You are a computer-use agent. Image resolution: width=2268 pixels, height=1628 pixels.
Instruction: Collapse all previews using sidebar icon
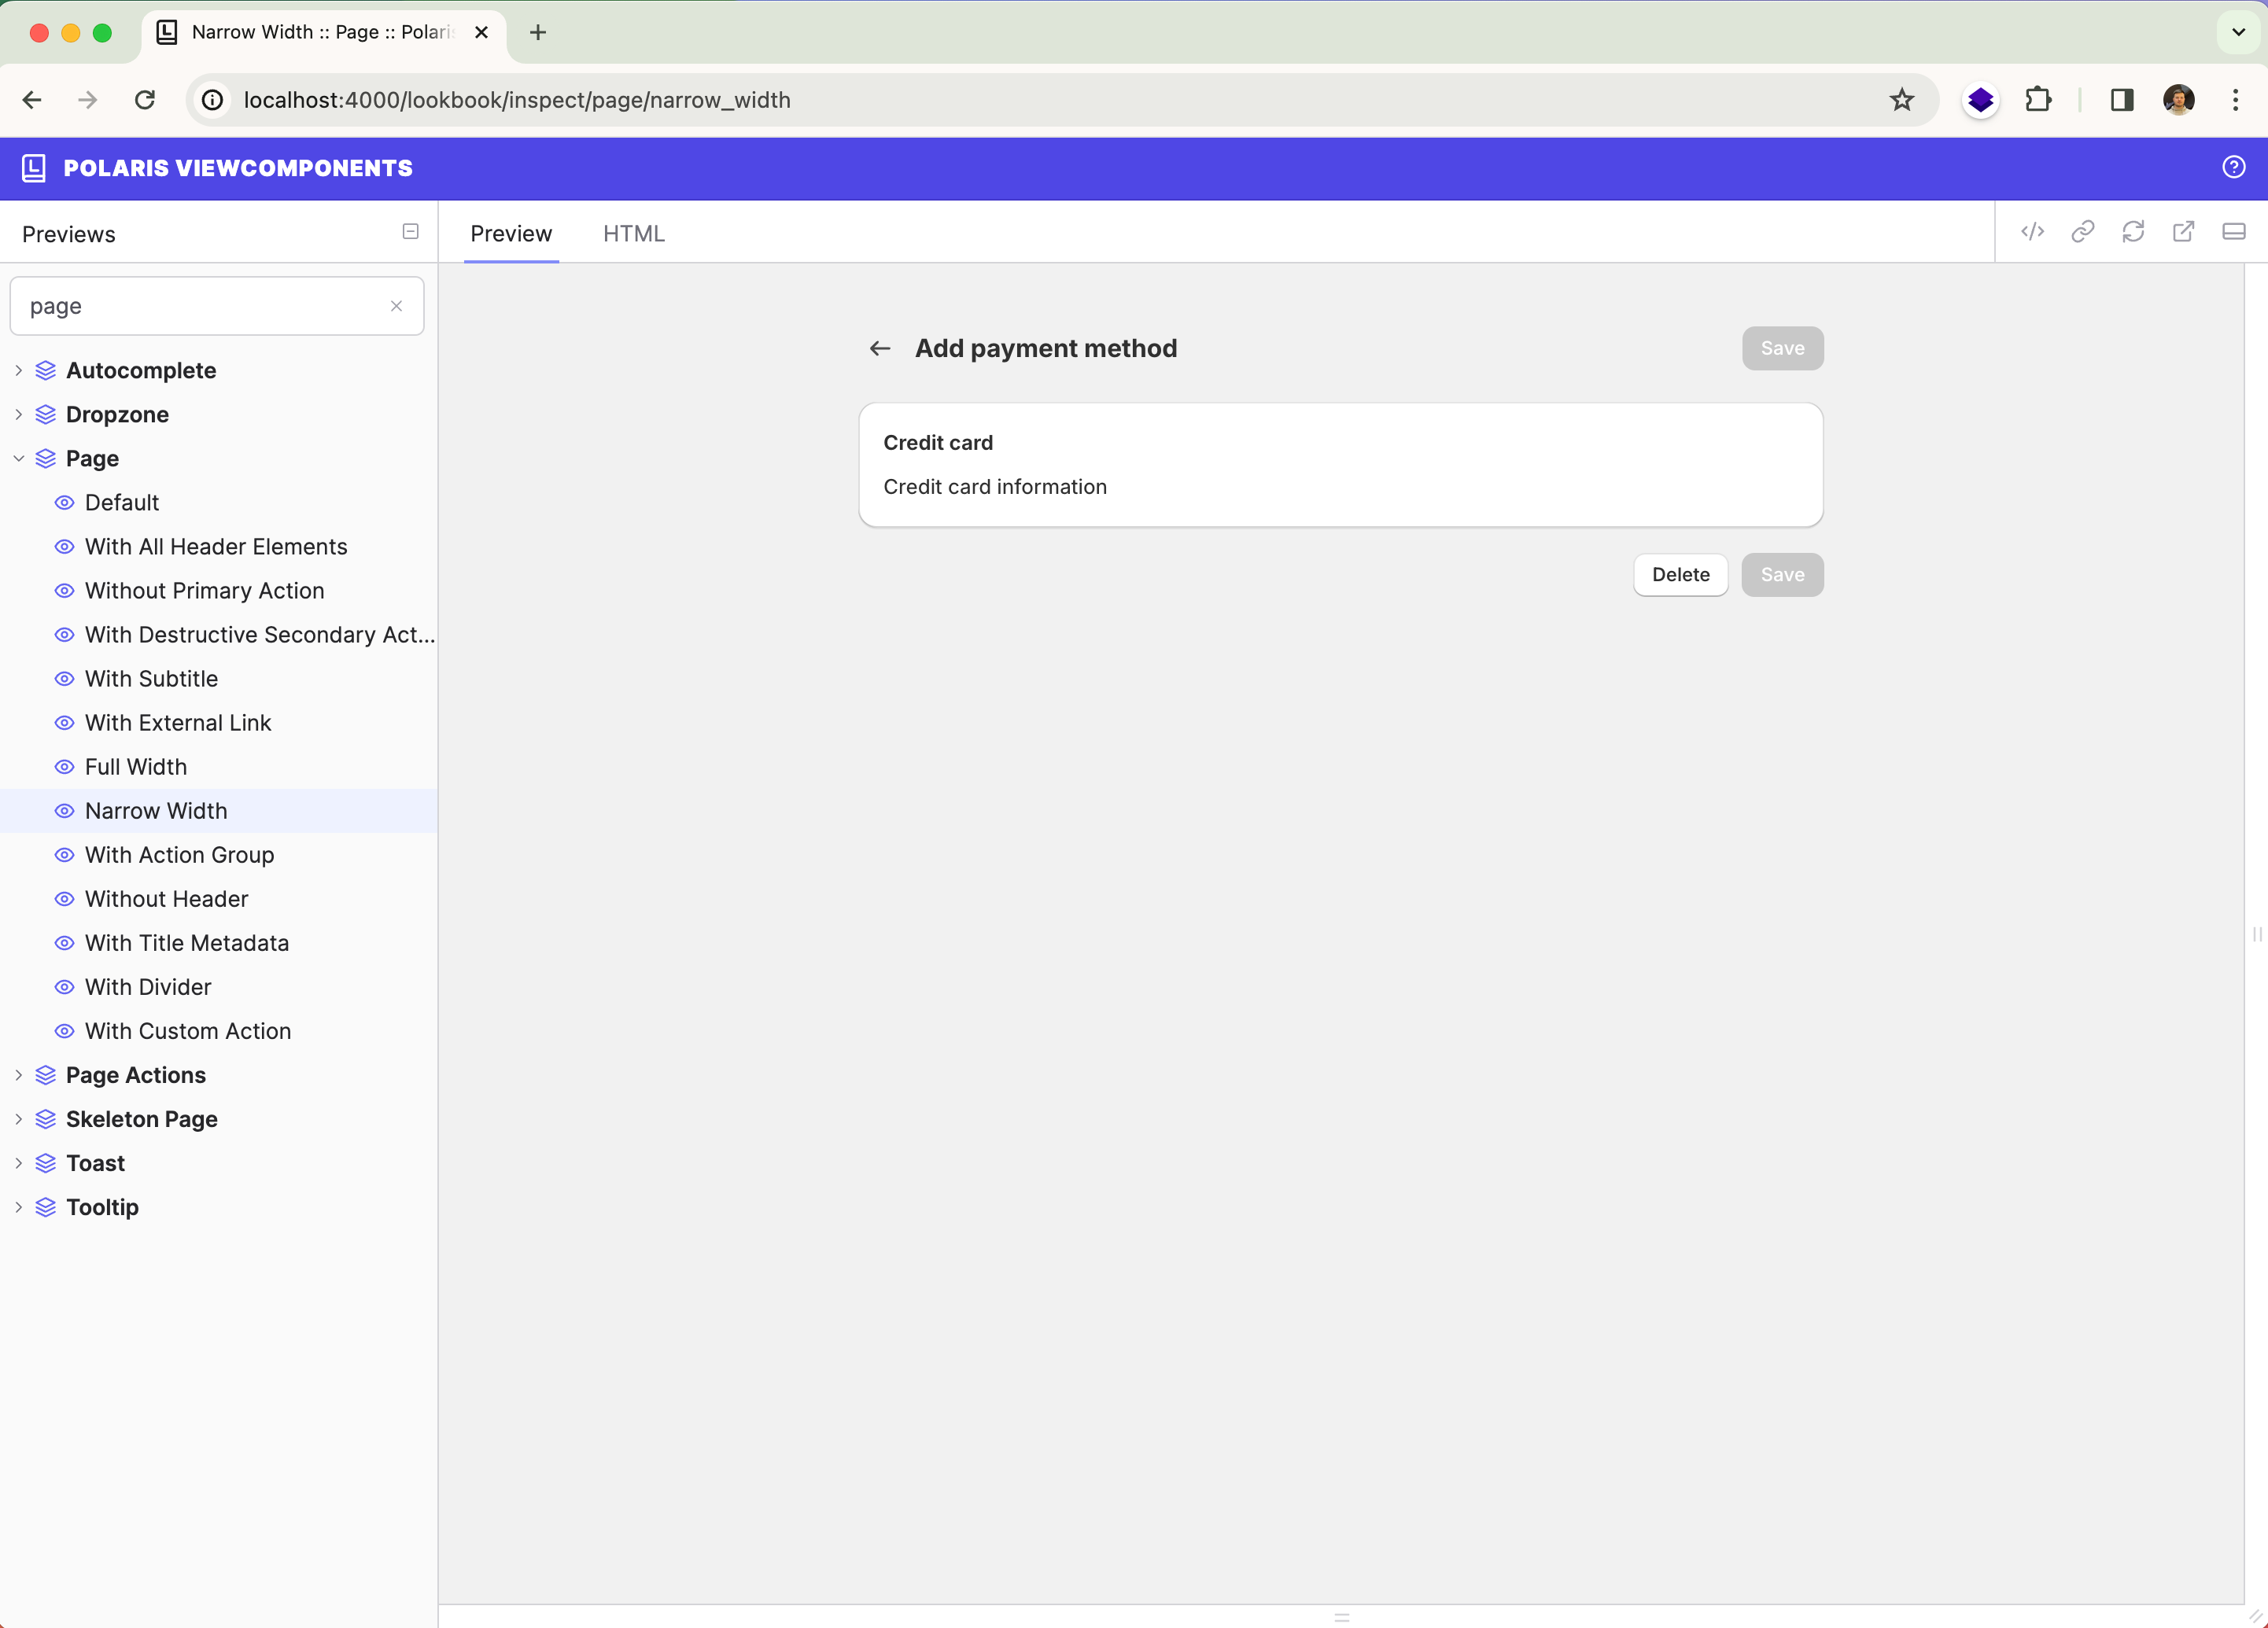(x=410, y=232)
